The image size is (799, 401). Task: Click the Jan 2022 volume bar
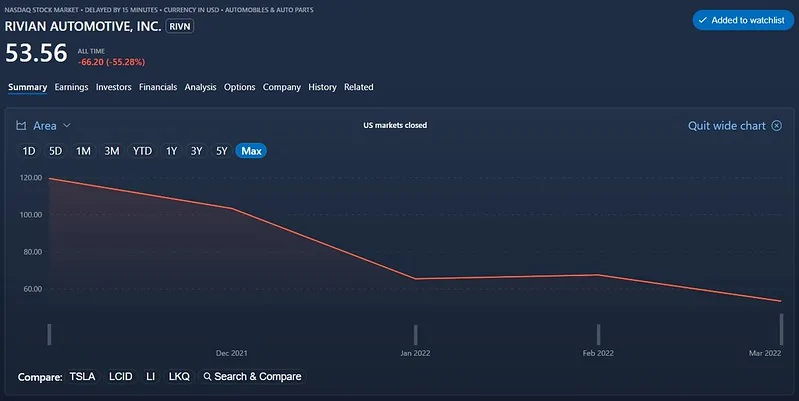[x=415, y=335]
